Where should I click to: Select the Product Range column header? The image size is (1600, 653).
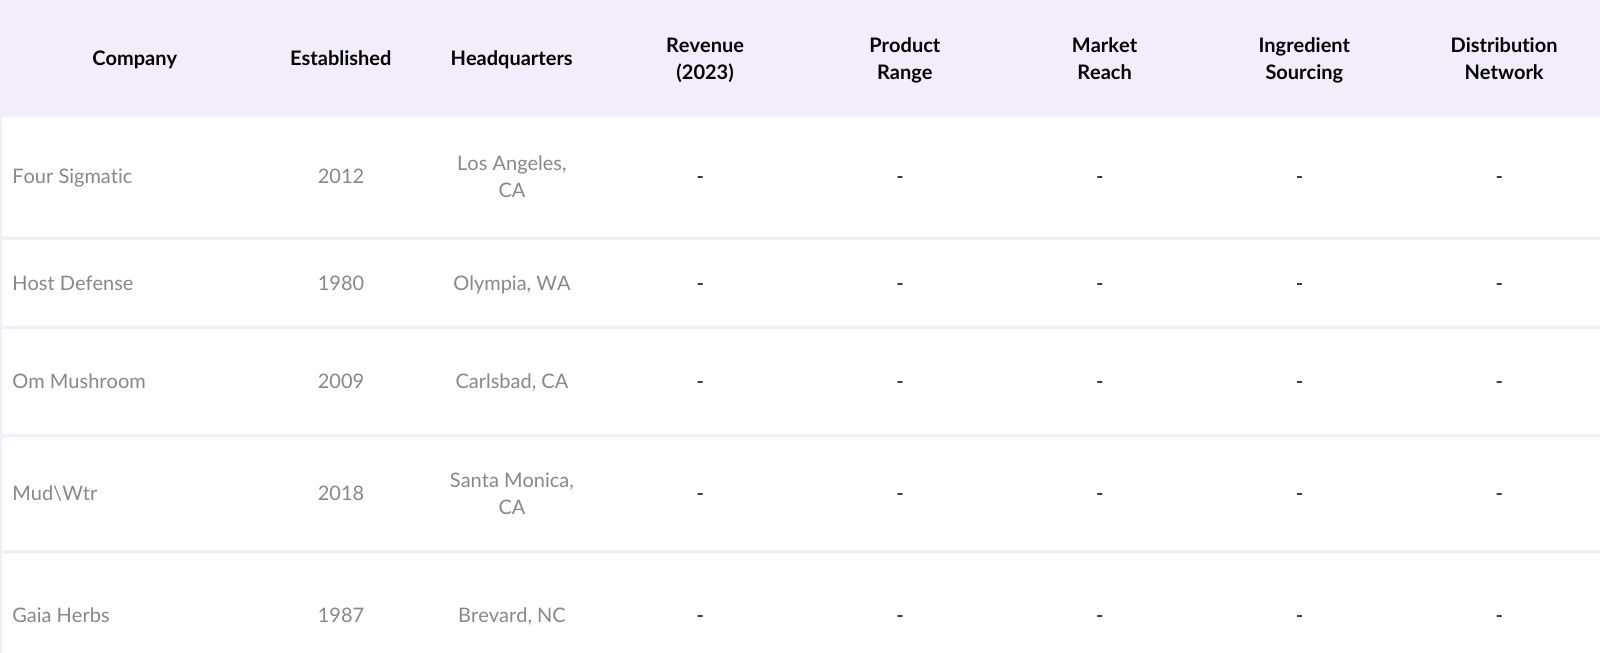click(904, 58)
